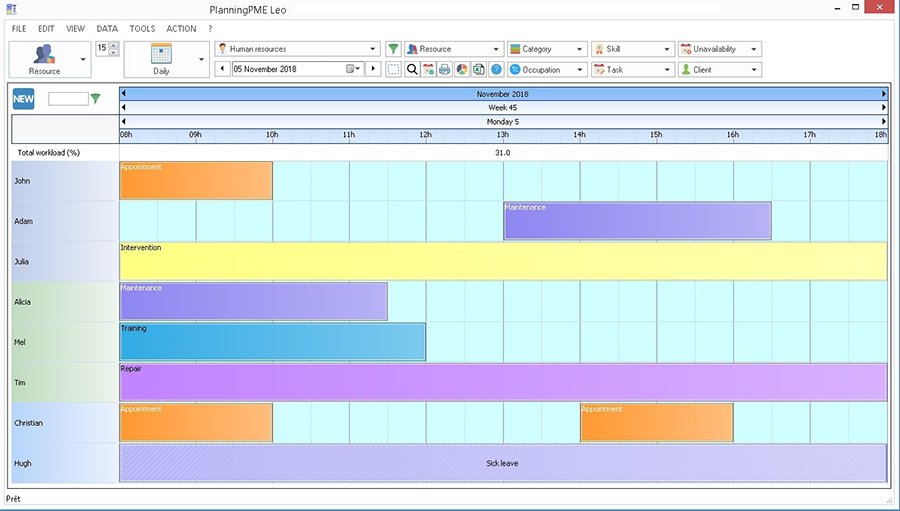Go to next day with right arrow
Screen dimensions: 900x511
[x=373, y=69]
